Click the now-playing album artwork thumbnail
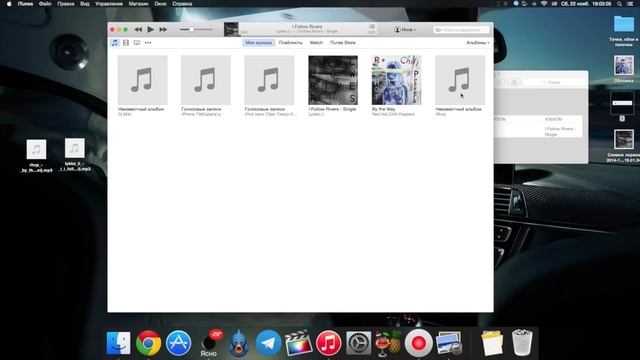Image resolution: width=640 pixels, height=360 pixels. click(231, 29)
